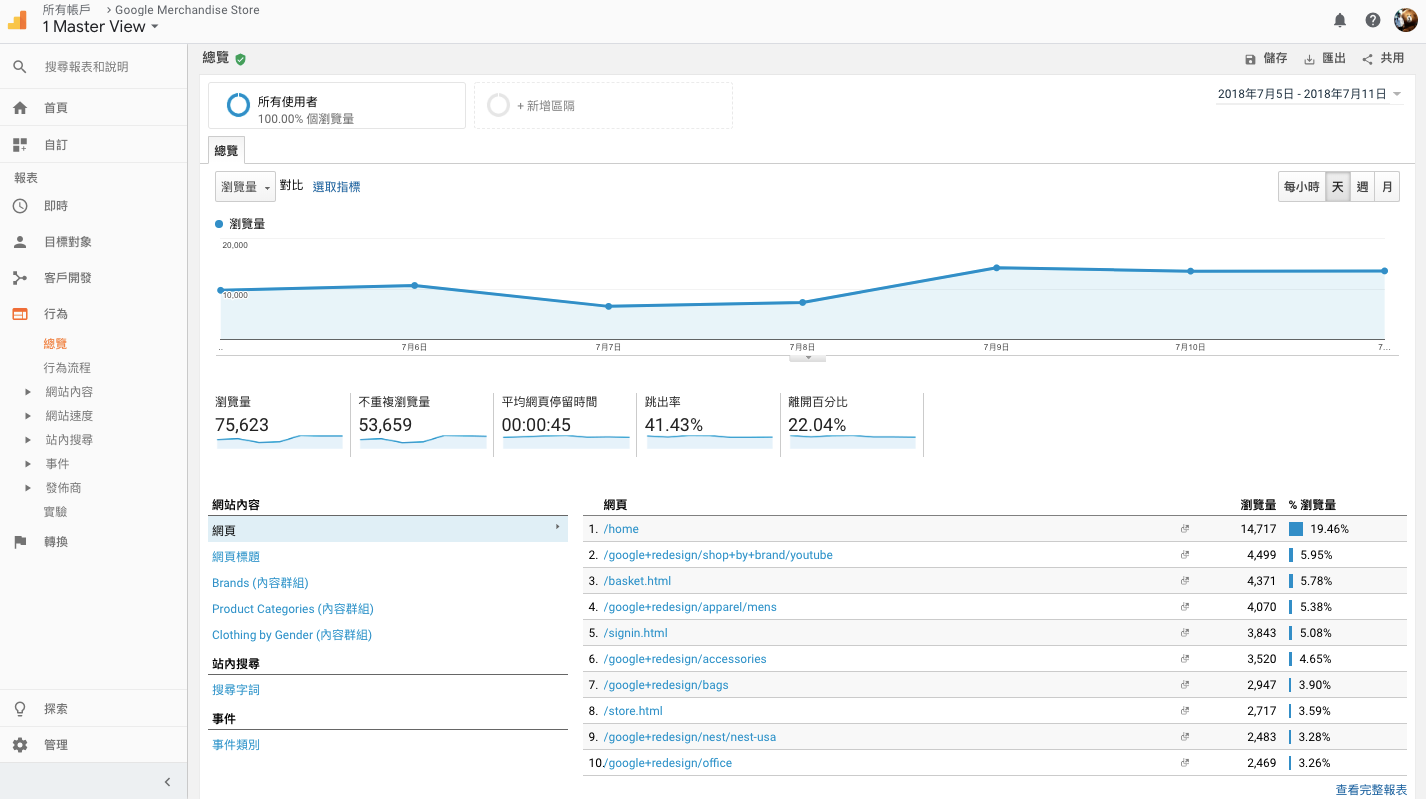Open the /google+redesign/shop+by+brand/youtube page link

(x=718, y=555)
